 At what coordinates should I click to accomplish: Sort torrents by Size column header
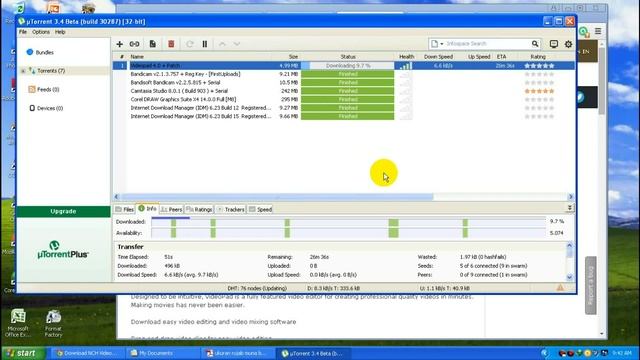[293, 57]
